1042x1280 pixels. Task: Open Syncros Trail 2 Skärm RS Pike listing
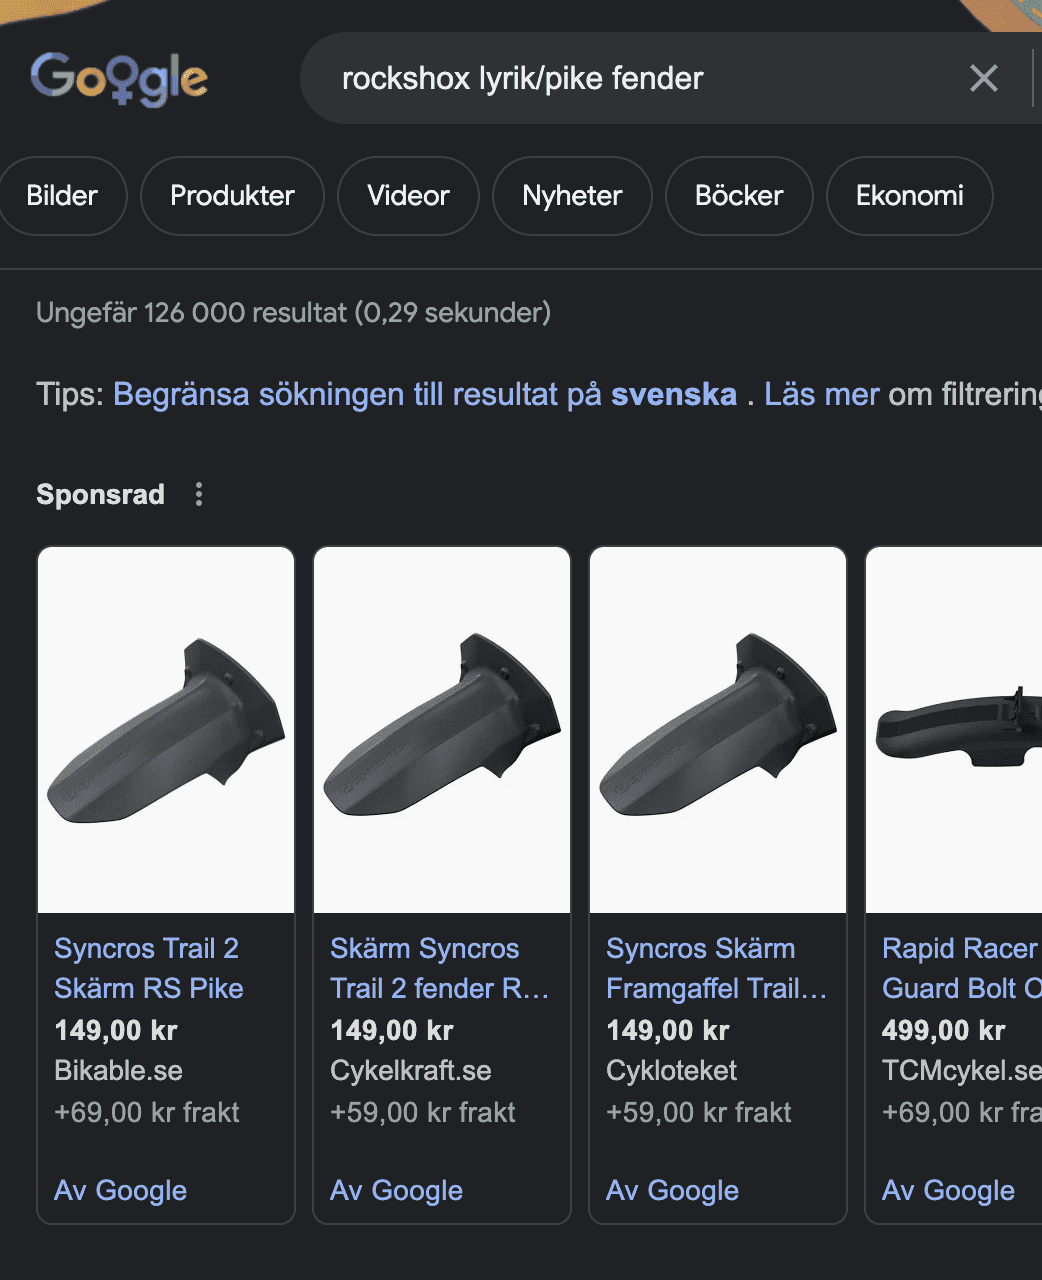[x=148, y=968]
